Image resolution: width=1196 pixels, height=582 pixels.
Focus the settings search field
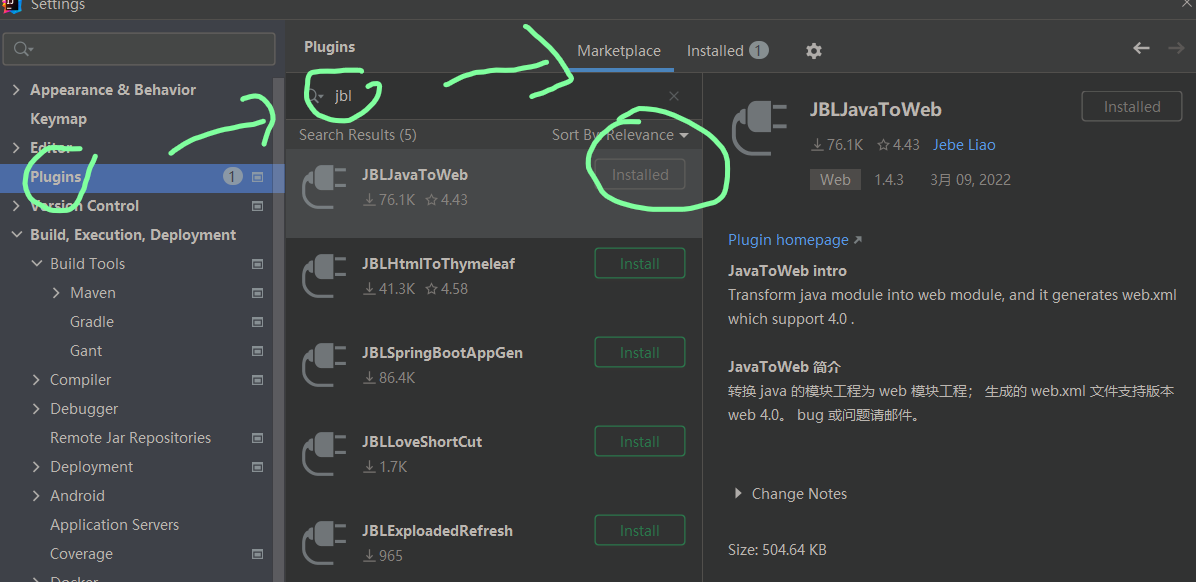(x=140, y=49)
